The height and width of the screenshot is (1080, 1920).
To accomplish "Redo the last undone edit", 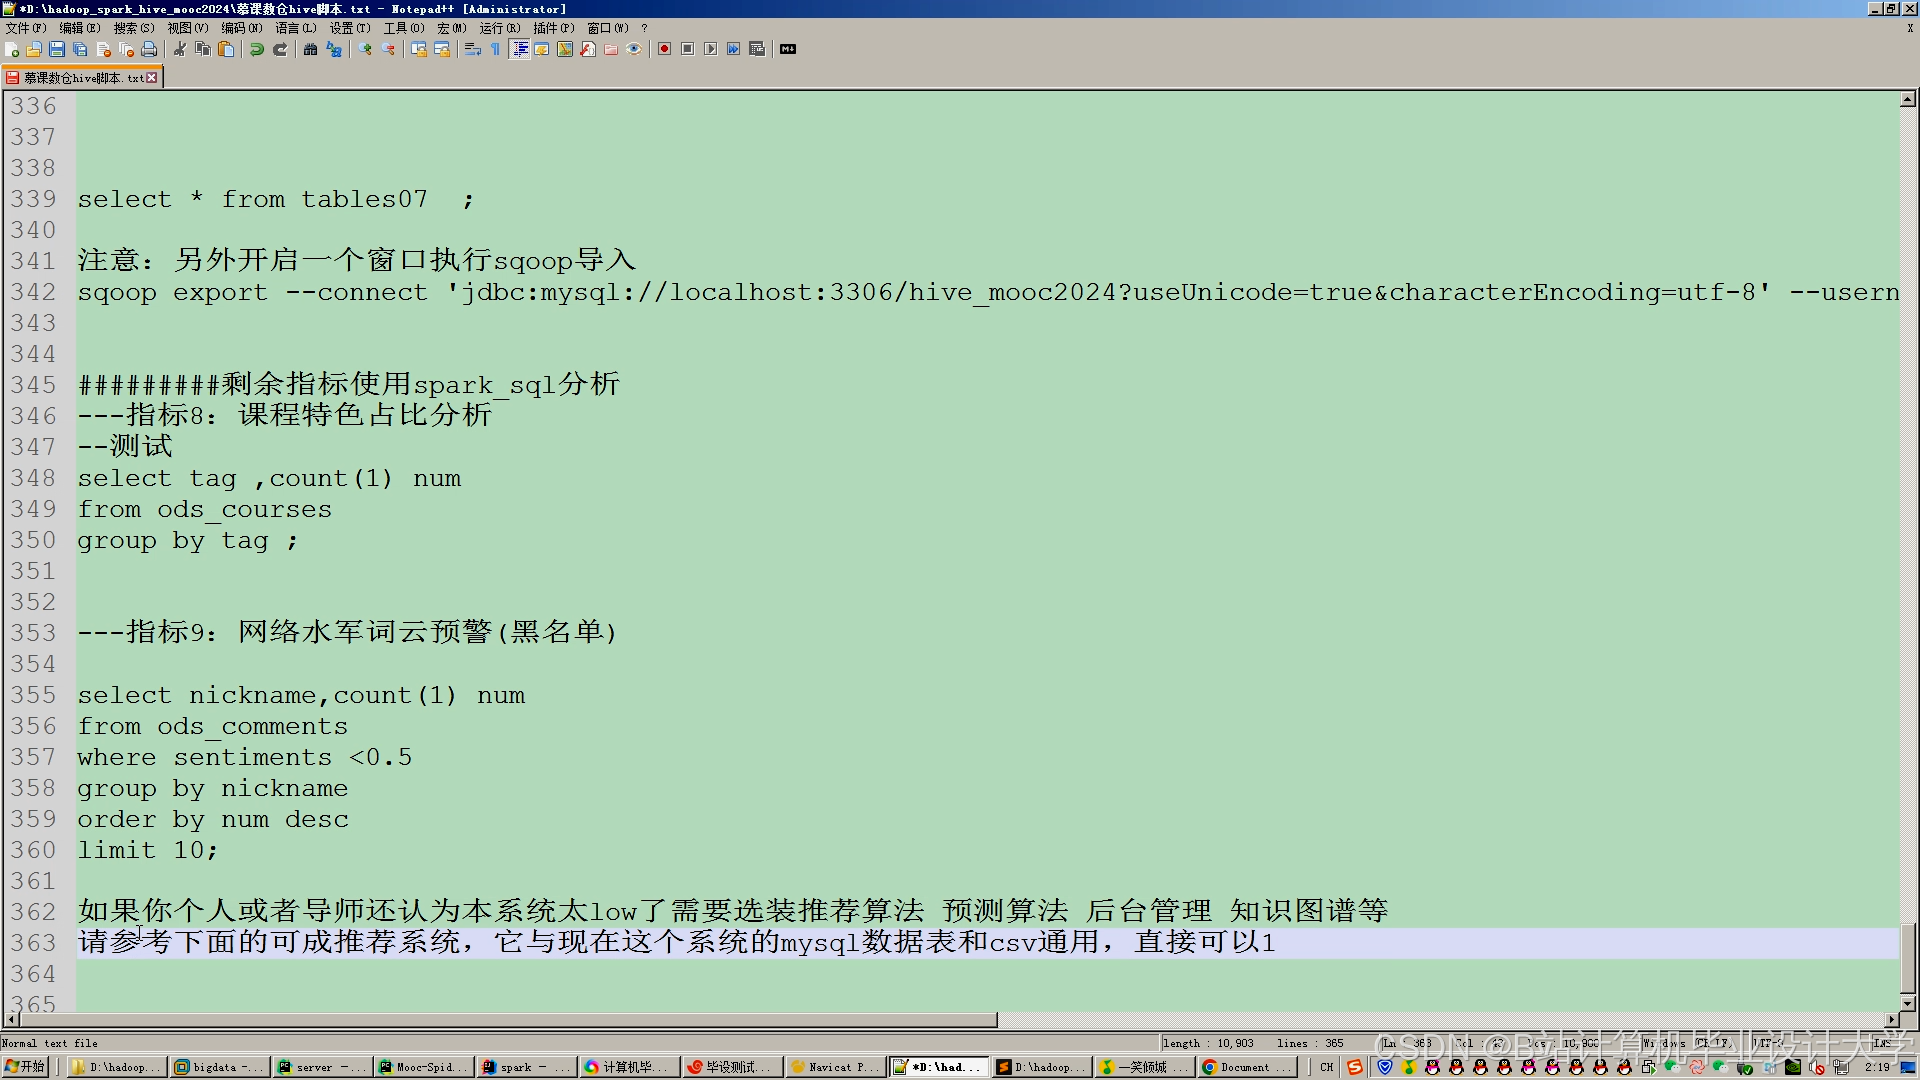I will click(x=280, y=49).
